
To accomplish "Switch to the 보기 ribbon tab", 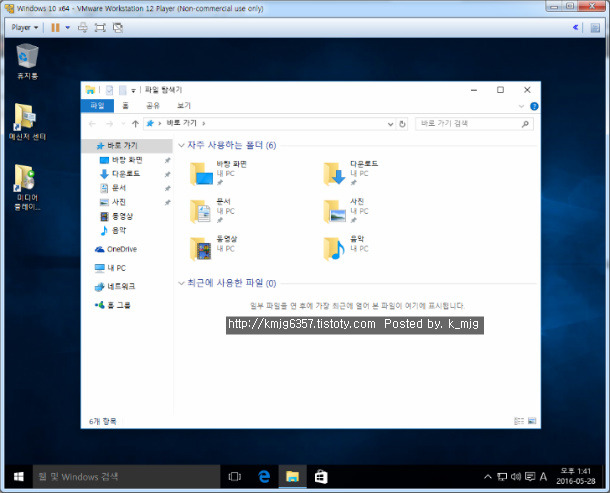I will click(x=184, y=105).
